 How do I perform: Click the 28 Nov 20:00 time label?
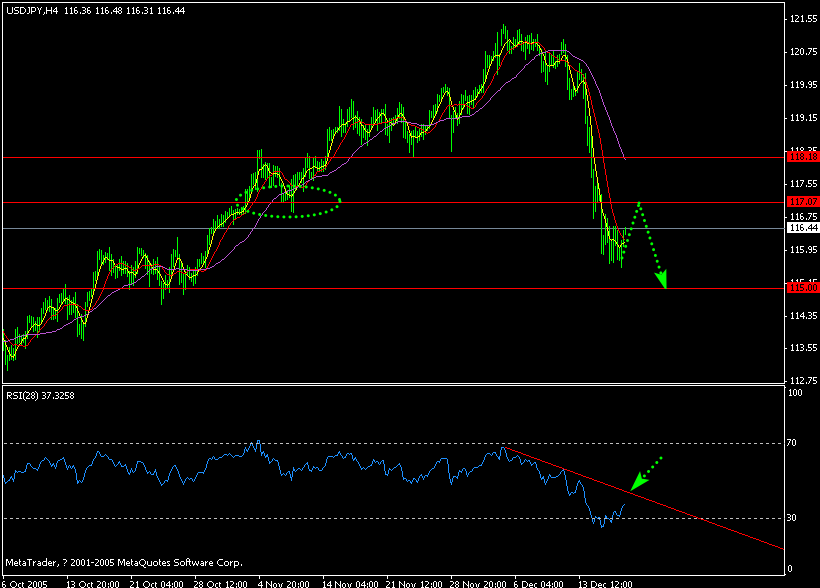(477, 584)
